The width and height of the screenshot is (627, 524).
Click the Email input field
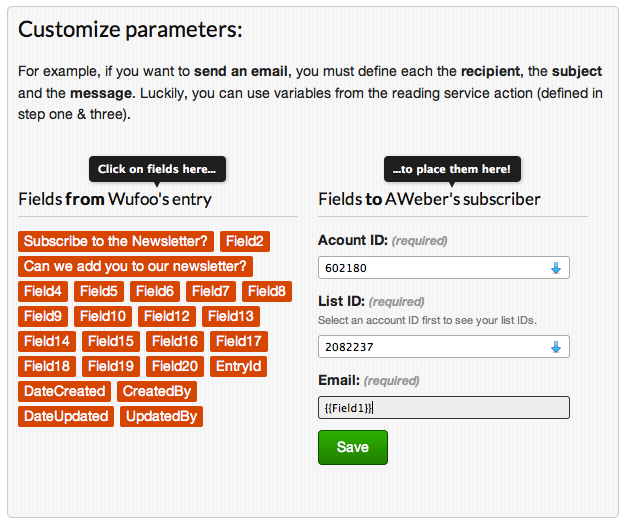click(443, 408)
